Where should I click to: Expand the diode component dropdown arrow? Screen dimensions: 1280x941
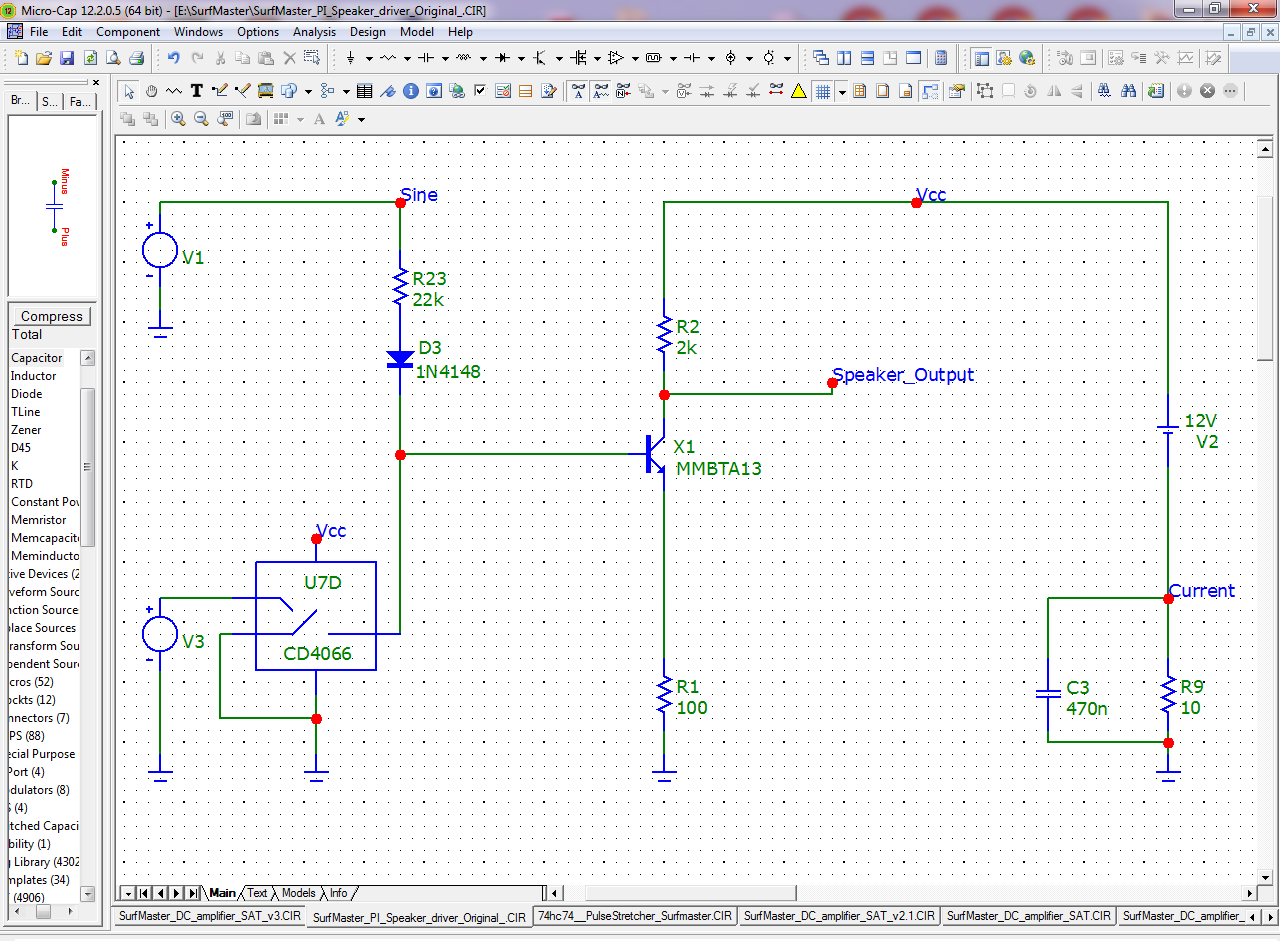point(521,58)
